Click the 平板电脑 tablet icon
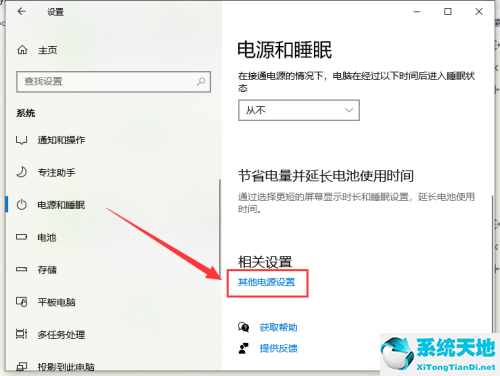Image resolution: width=500 pixels, height=376 pixels. pyautogui.click(x=22, y=302)
